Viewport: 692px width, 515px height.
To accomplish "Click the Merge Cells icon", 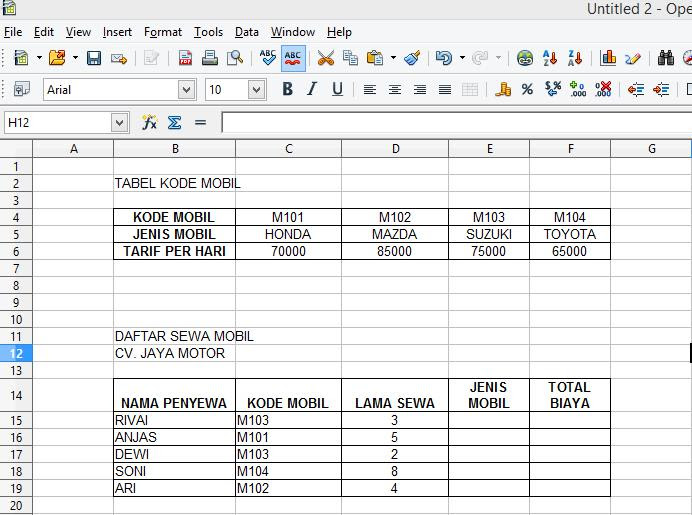I will pyautogui.click(x=470, y=90).
